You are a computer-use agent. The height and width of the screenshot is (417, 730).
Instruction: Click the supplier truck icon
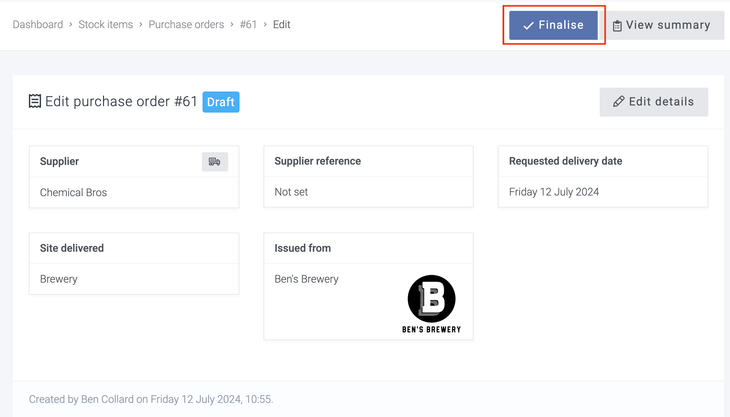pyautogui.click(x=214, y=161)
